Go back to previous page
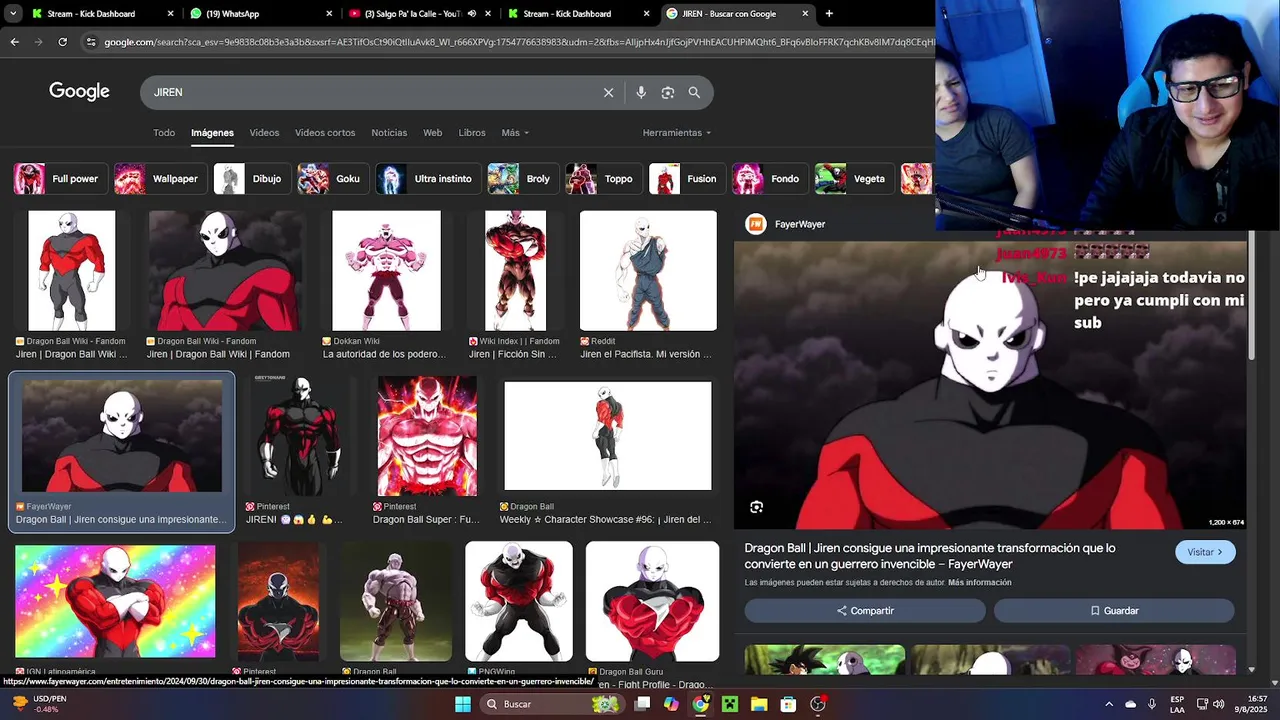Image resolution: width=1280 pixels, height=720 pixels. (14, 42)
